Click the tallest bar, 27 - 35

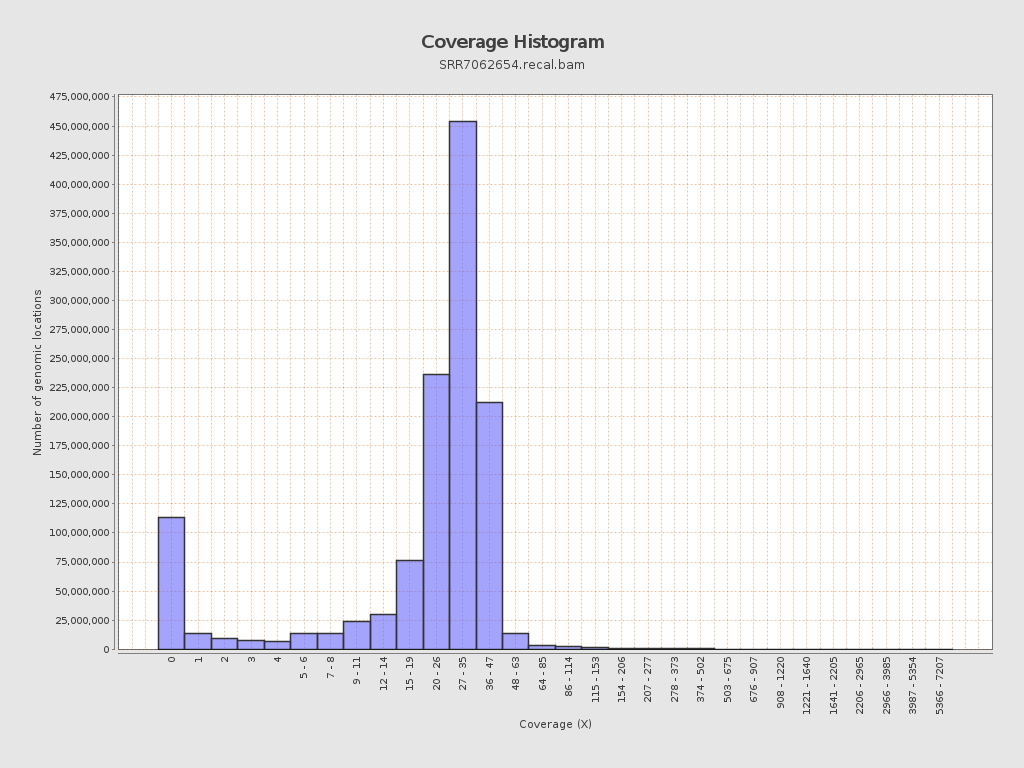coord(463,385)
